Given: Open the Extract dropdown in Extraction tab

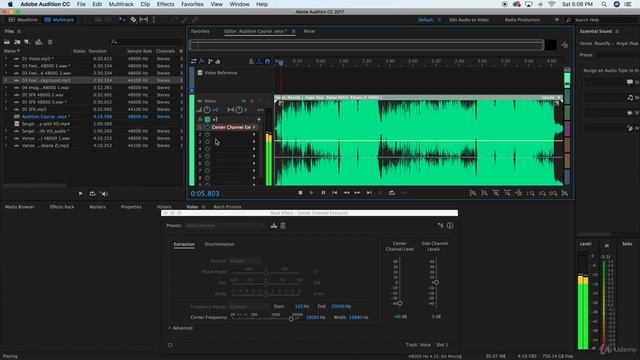Looking at the screenshot, I should point(244,261).
